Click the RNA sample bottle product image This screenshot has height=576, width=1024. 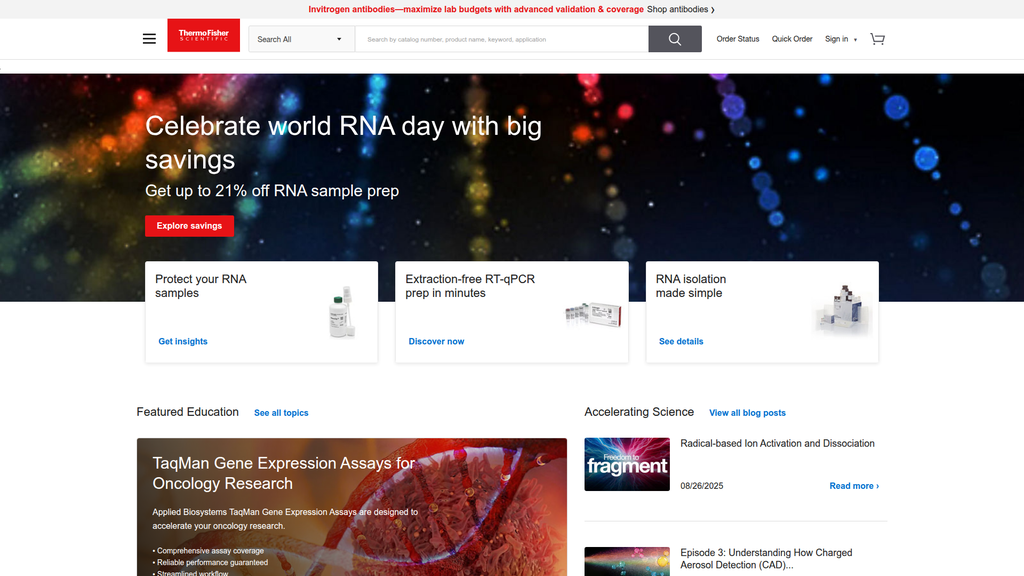[x=342, y=312]
